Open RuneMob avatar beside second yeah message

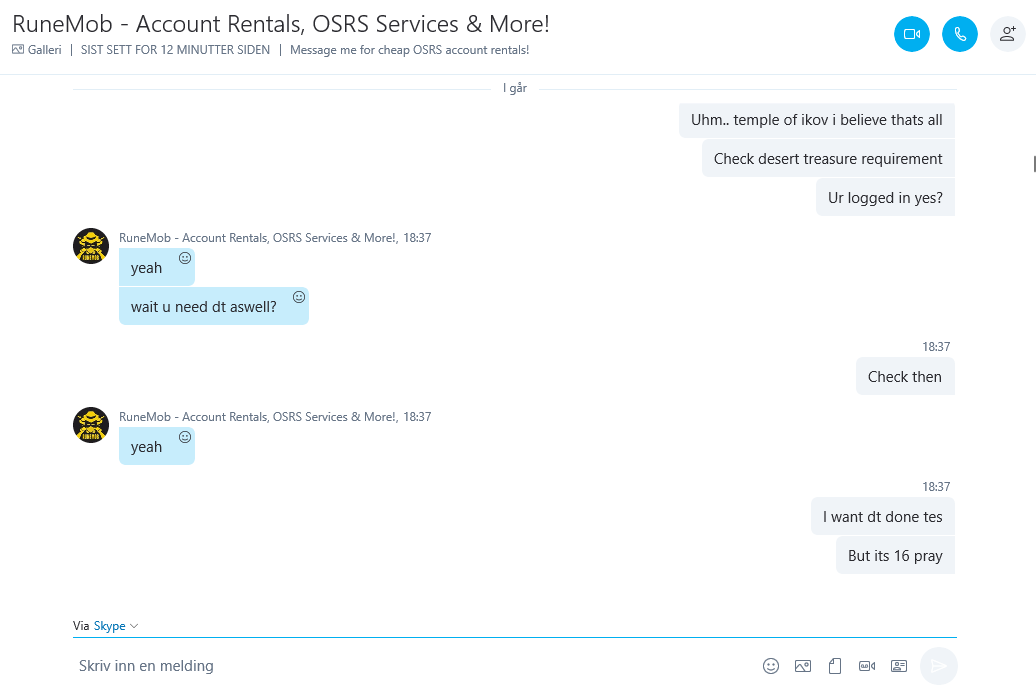click(x=91, y=425)
